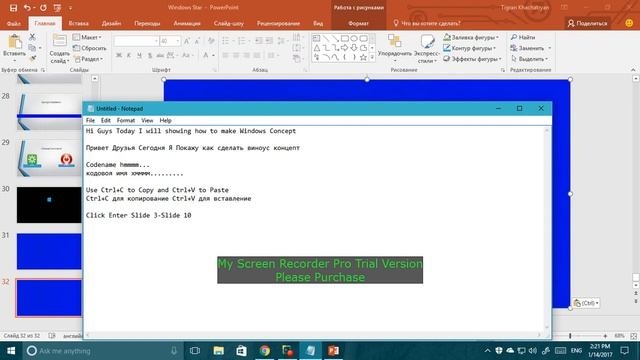Click the Format Painter brush icon
640x360 pixels.
click(x=33, y=59)
